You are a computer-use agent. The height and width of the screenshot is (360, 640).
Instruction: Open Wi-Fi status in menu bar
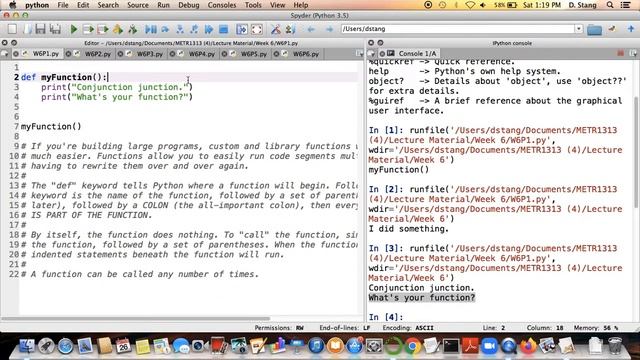(x=470, y=5)
